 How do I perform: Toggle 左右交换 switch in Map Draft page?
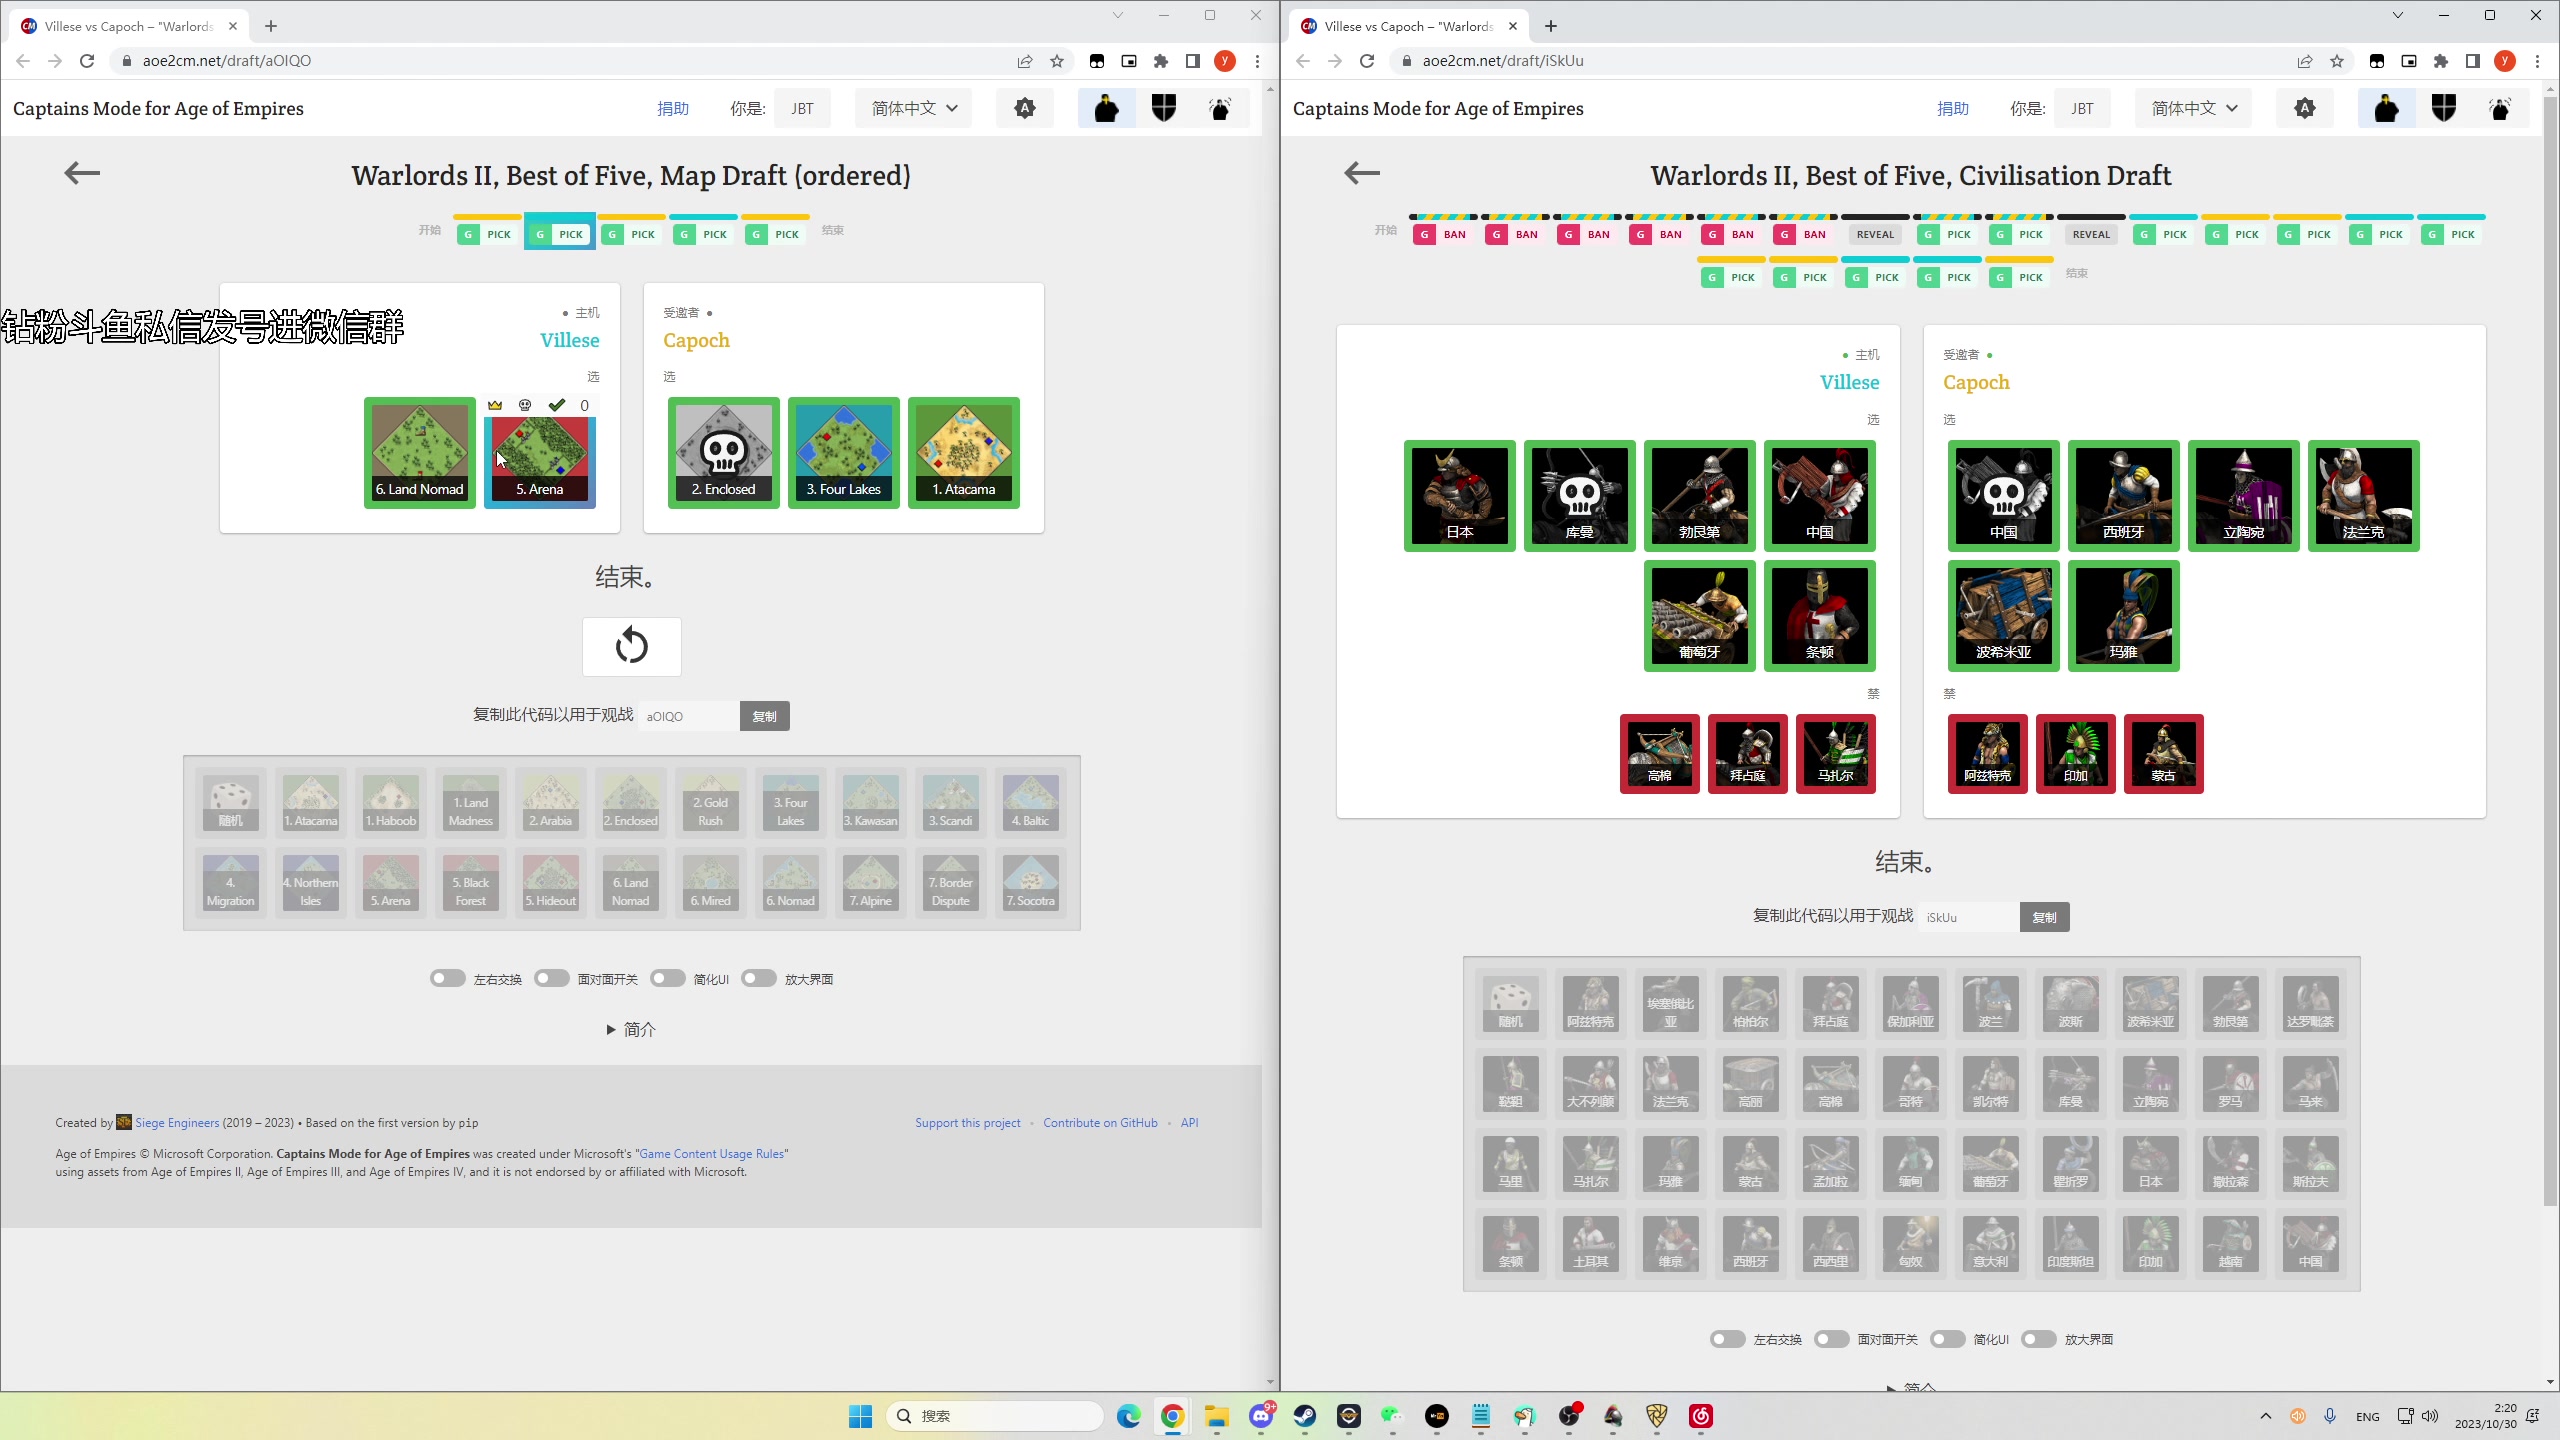click(447, 978)
